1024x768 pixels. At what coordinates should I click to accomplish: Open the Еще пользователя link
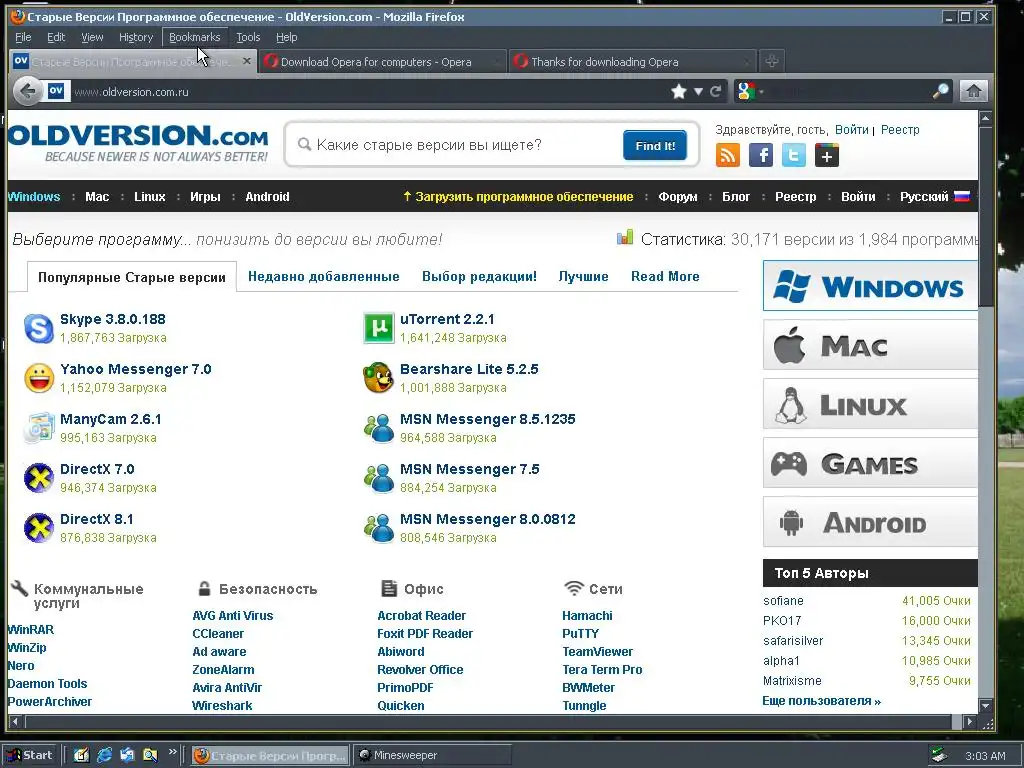(822, 701)
